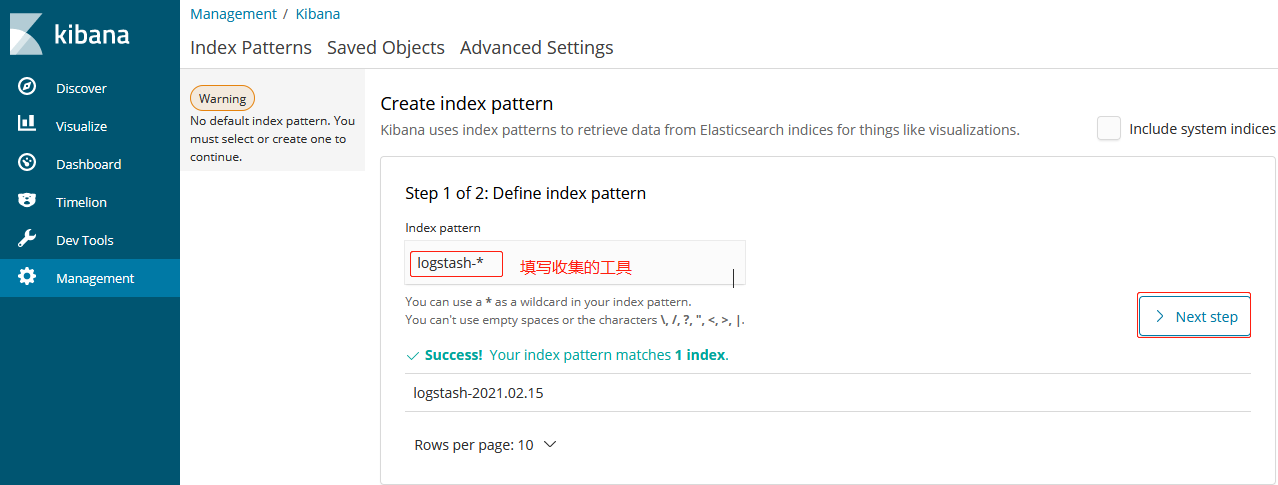Open Dev Tools via the wrench icon

(x=27, y=239)
